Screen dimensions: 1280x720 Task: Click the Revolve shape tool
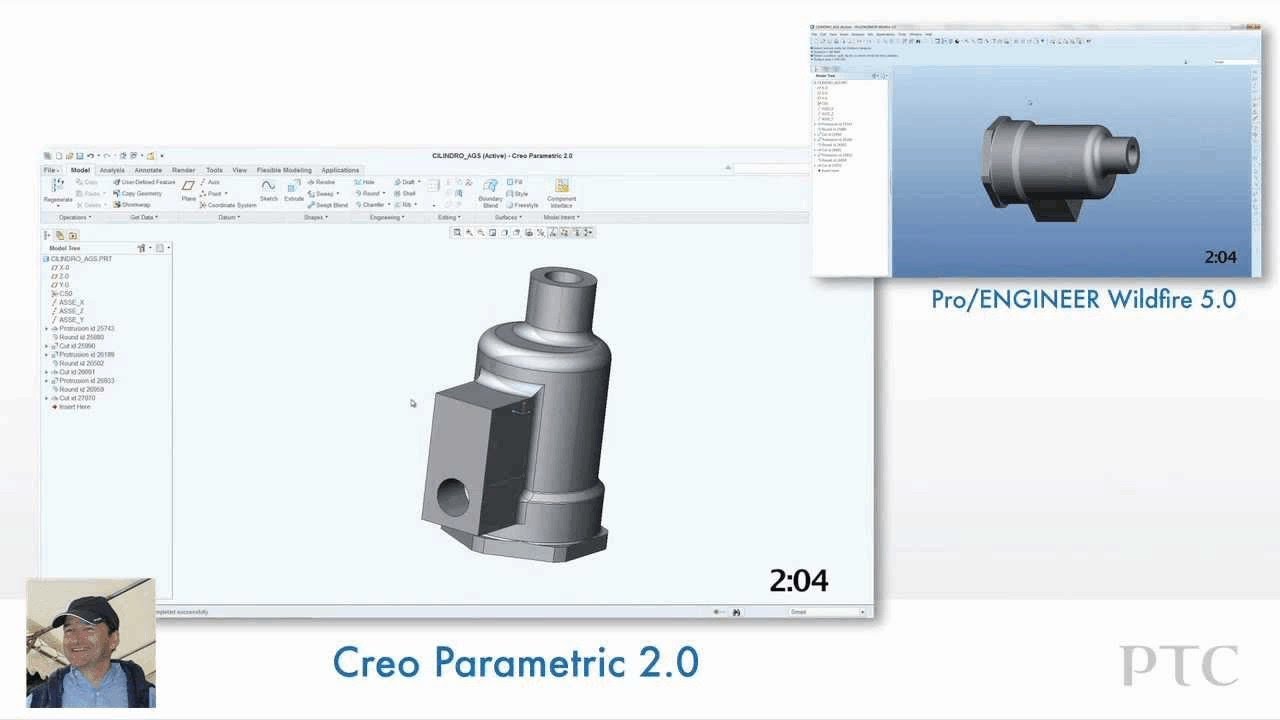322,182
